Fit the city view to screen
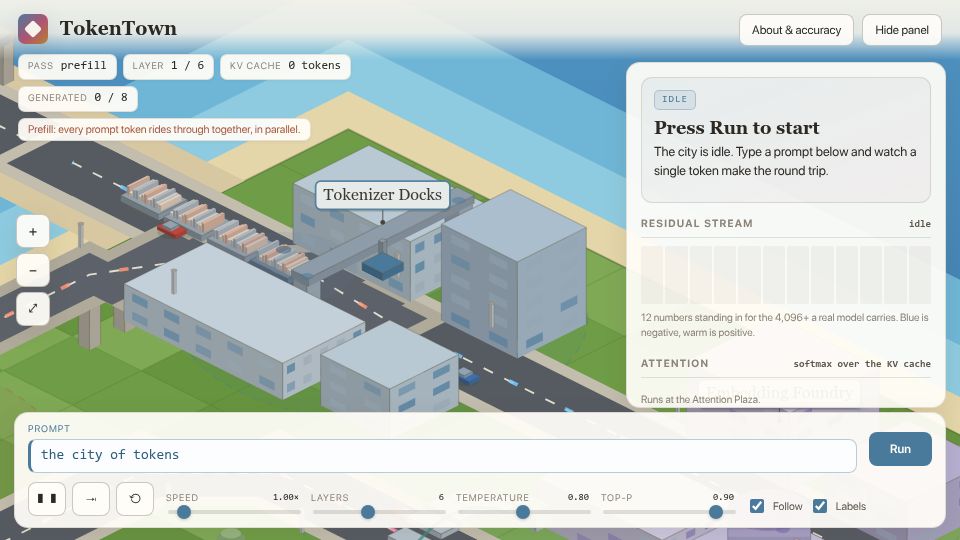The height and width of the screenshot is (540, 960). [x=33, y=308]
